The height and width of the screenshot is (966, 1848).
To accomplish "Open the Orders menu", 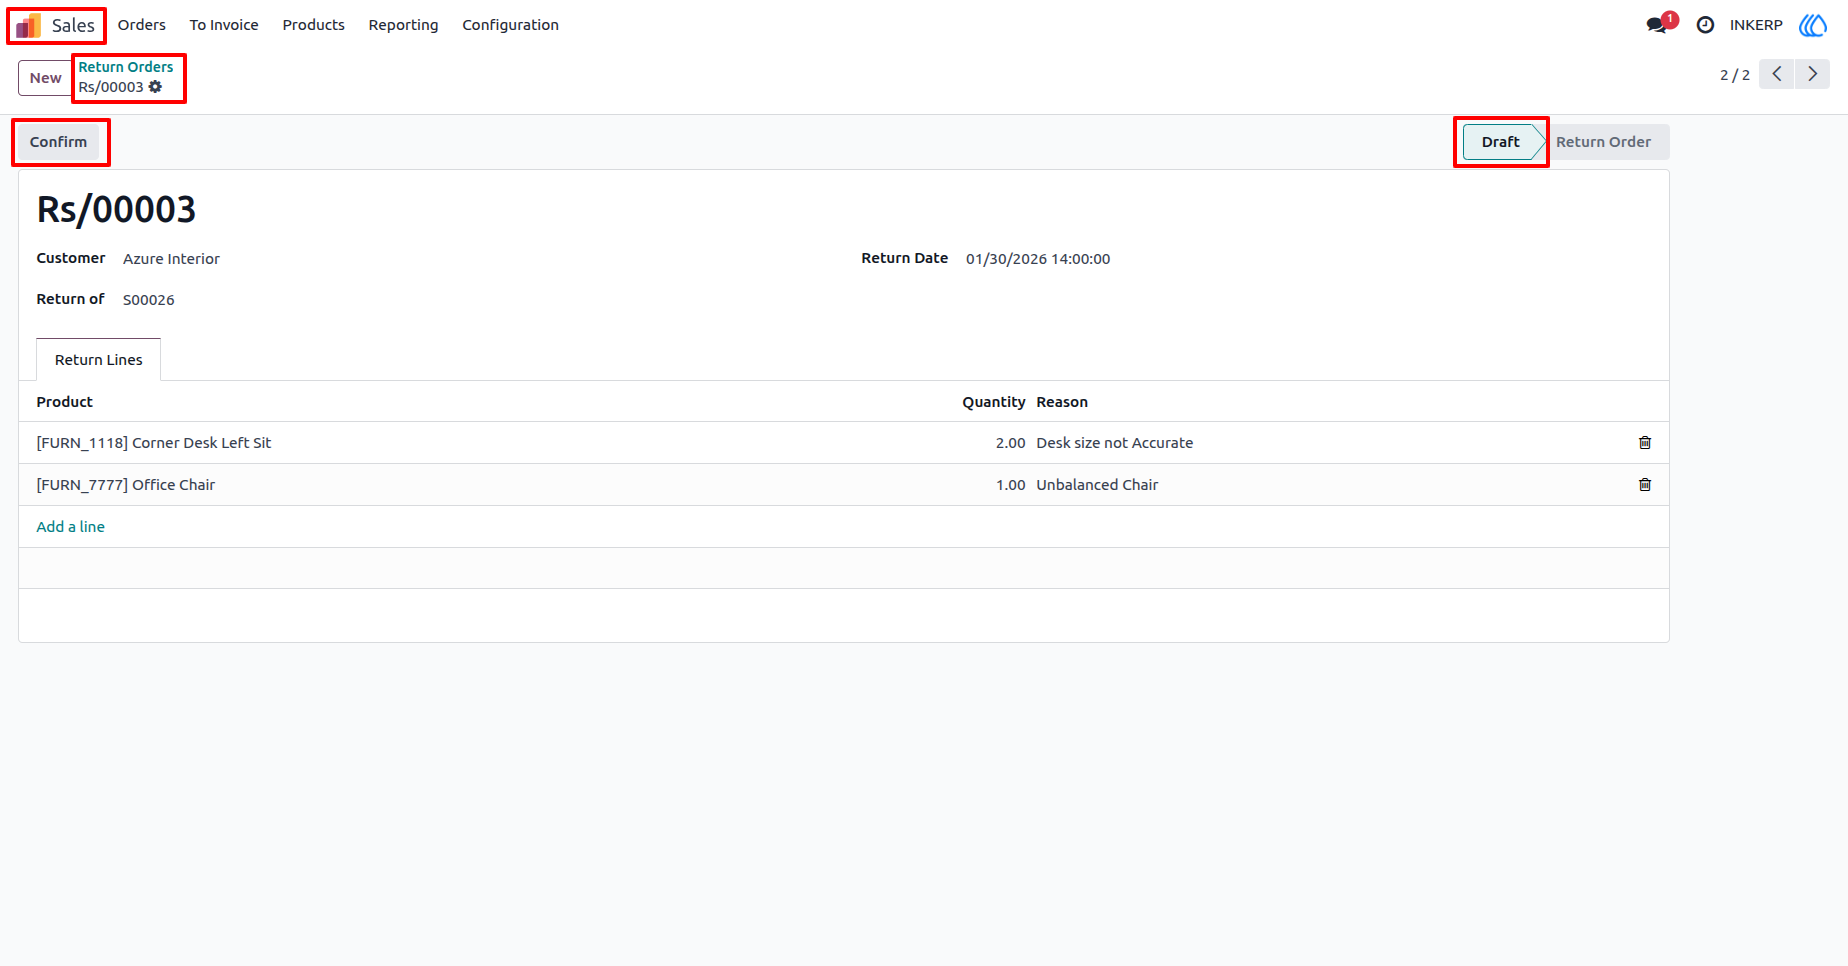I will point(142,25).
